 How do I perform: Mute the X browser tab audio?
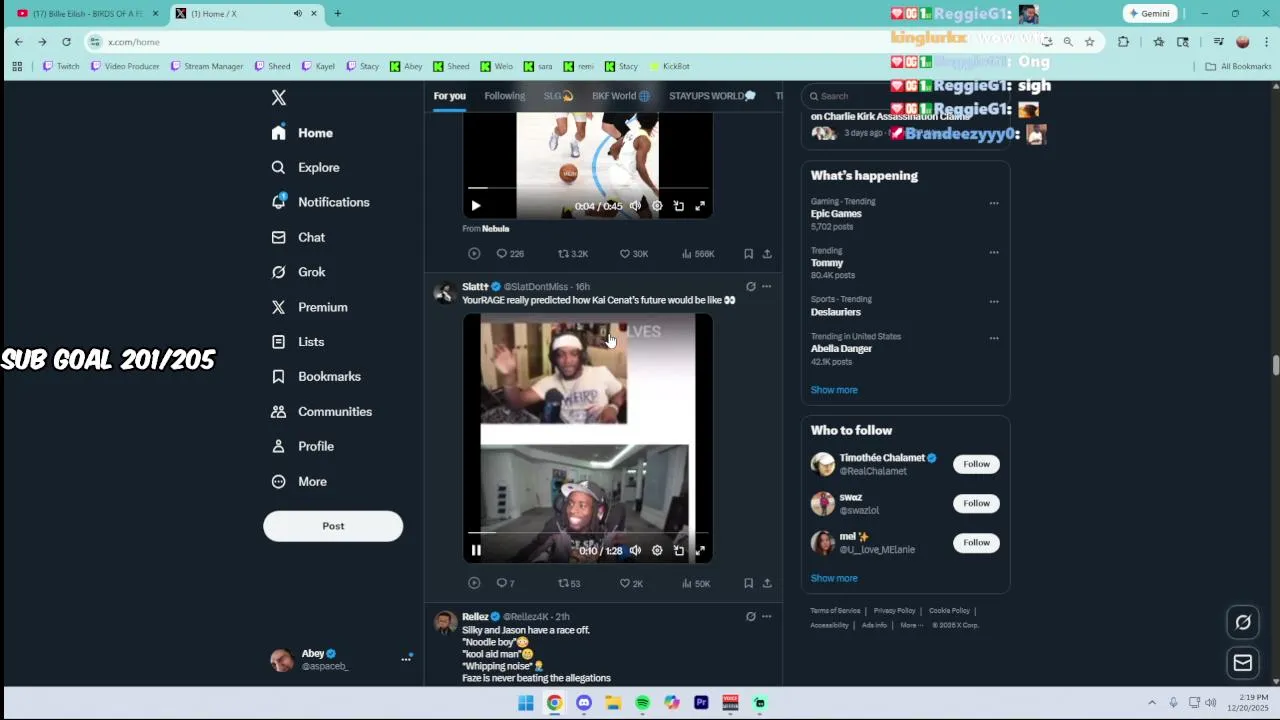point(297,13)
